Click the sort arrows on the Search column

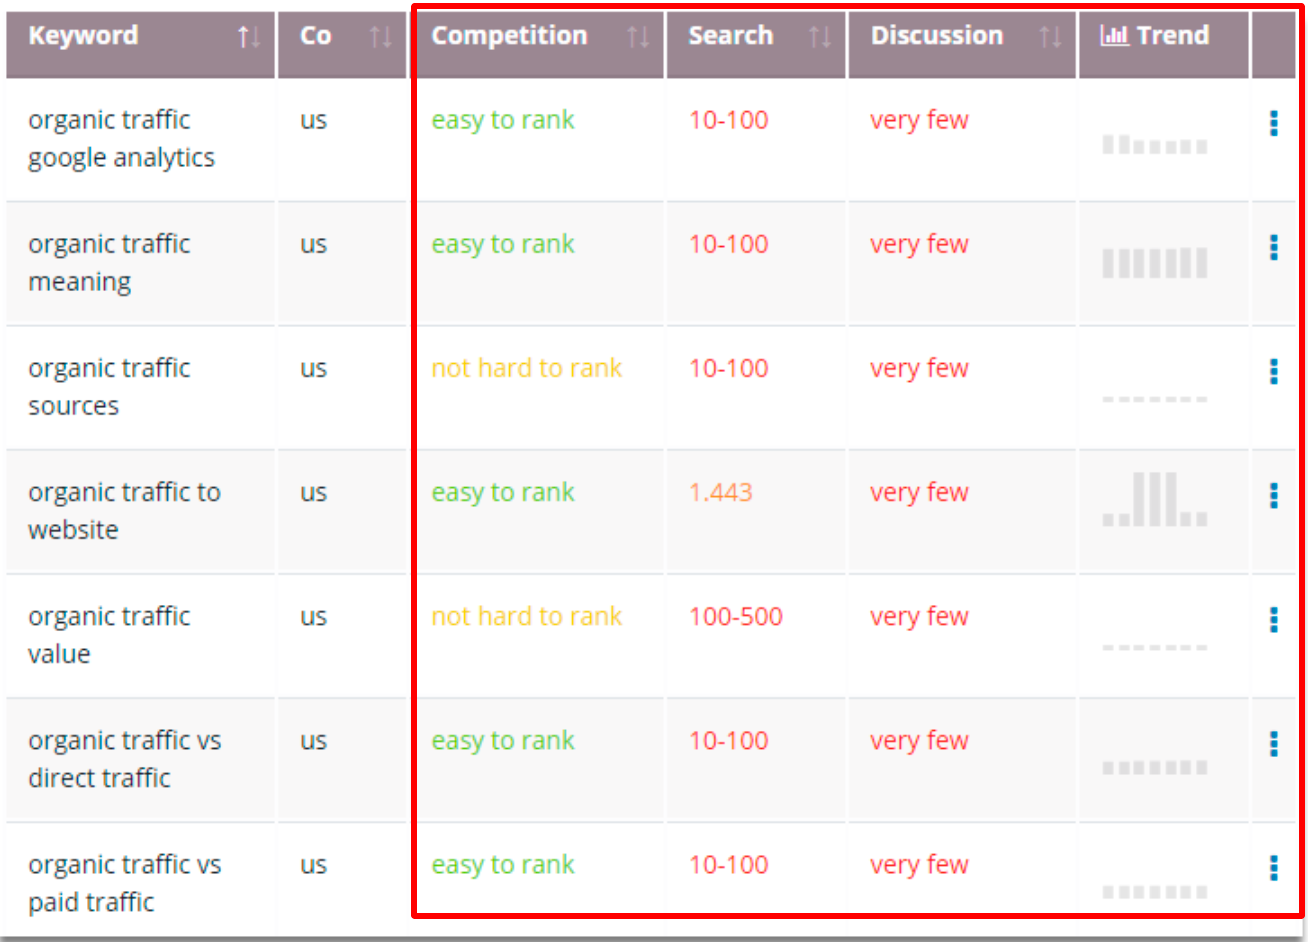(821, 36)
